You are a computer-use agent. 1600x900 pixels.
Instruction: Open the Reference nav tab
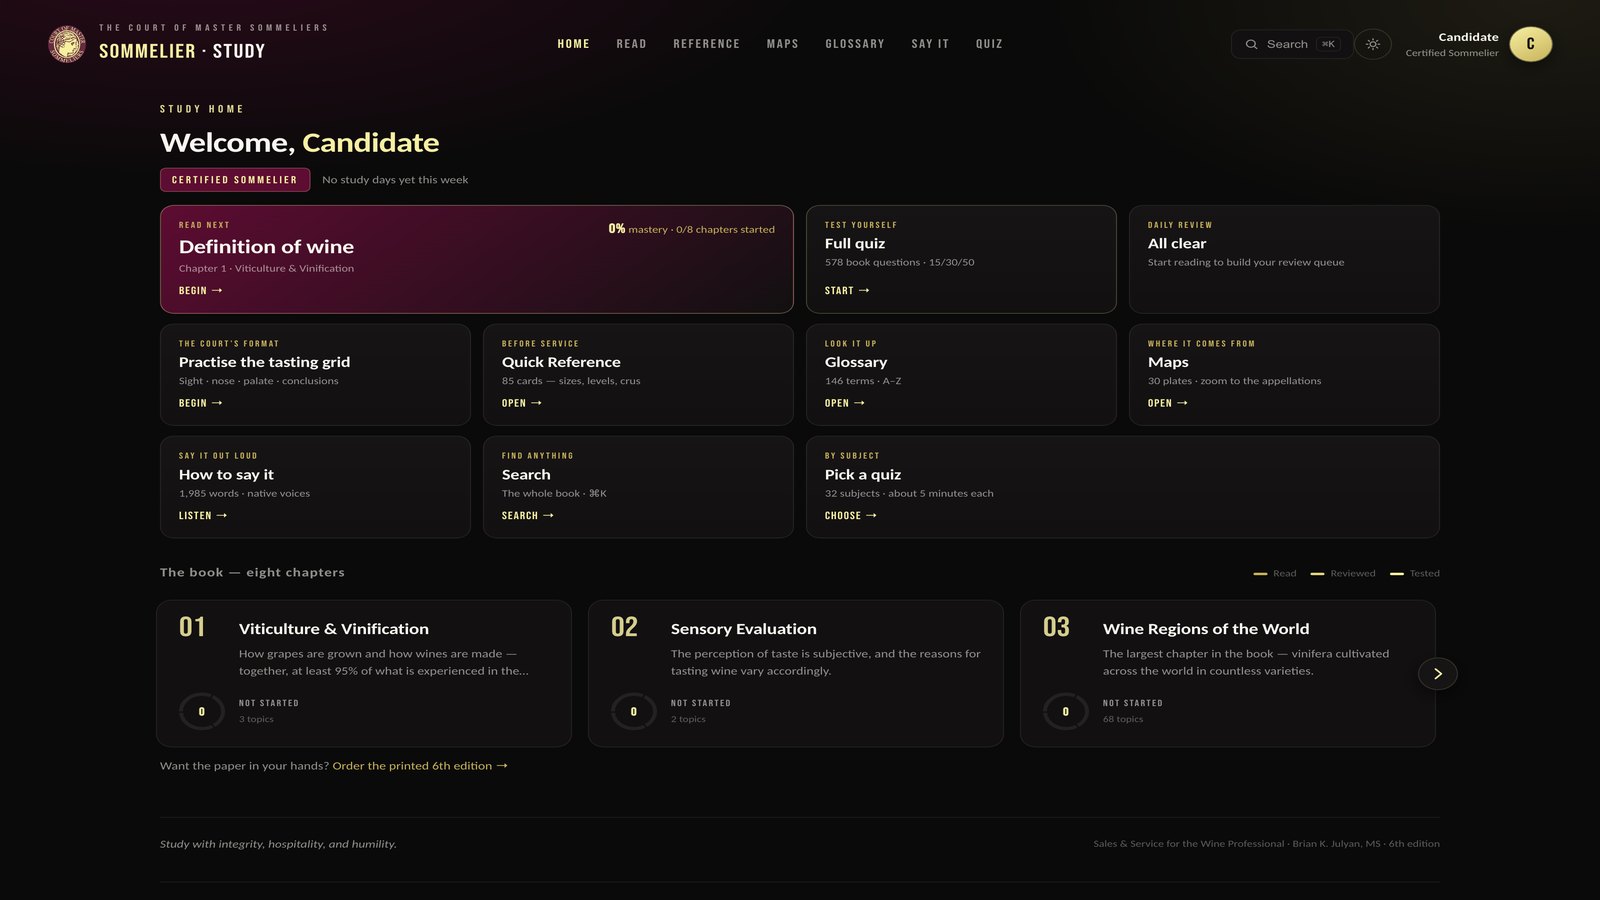tap(706, 44)
